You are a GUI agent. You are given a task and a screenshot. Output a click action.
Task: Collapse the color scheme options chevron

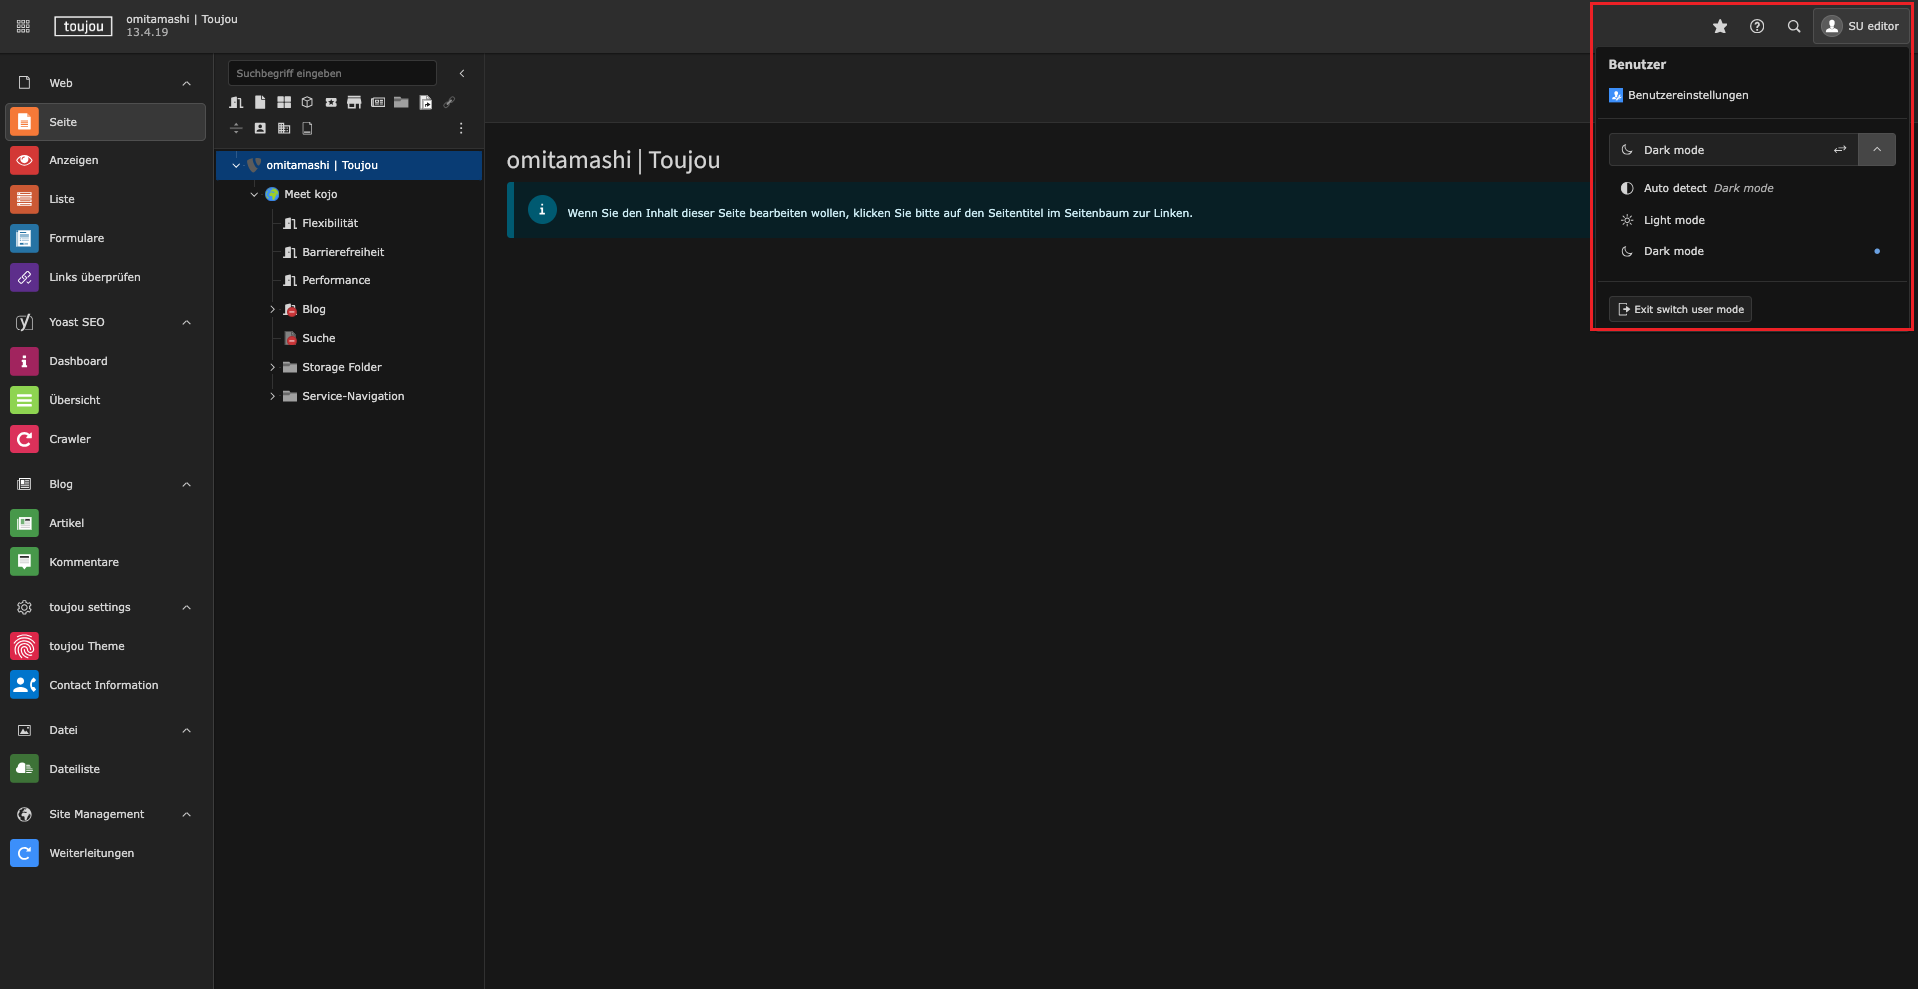(1876, 150)
